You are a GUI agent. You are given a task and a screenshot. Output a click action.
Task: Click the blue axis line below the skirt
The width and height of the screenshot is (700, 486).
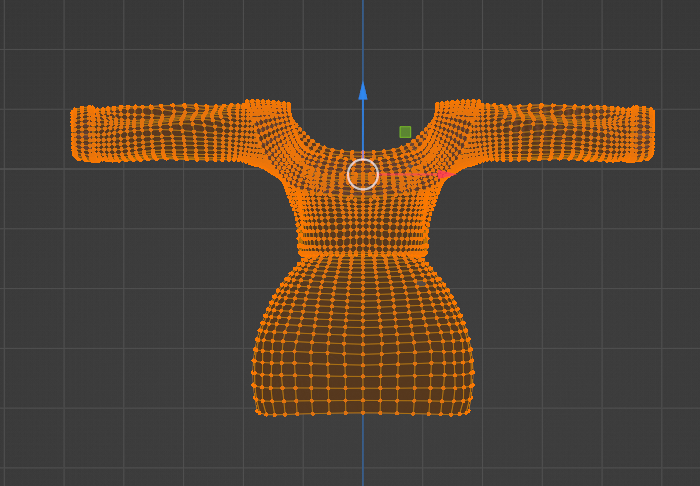pos(363,451)
